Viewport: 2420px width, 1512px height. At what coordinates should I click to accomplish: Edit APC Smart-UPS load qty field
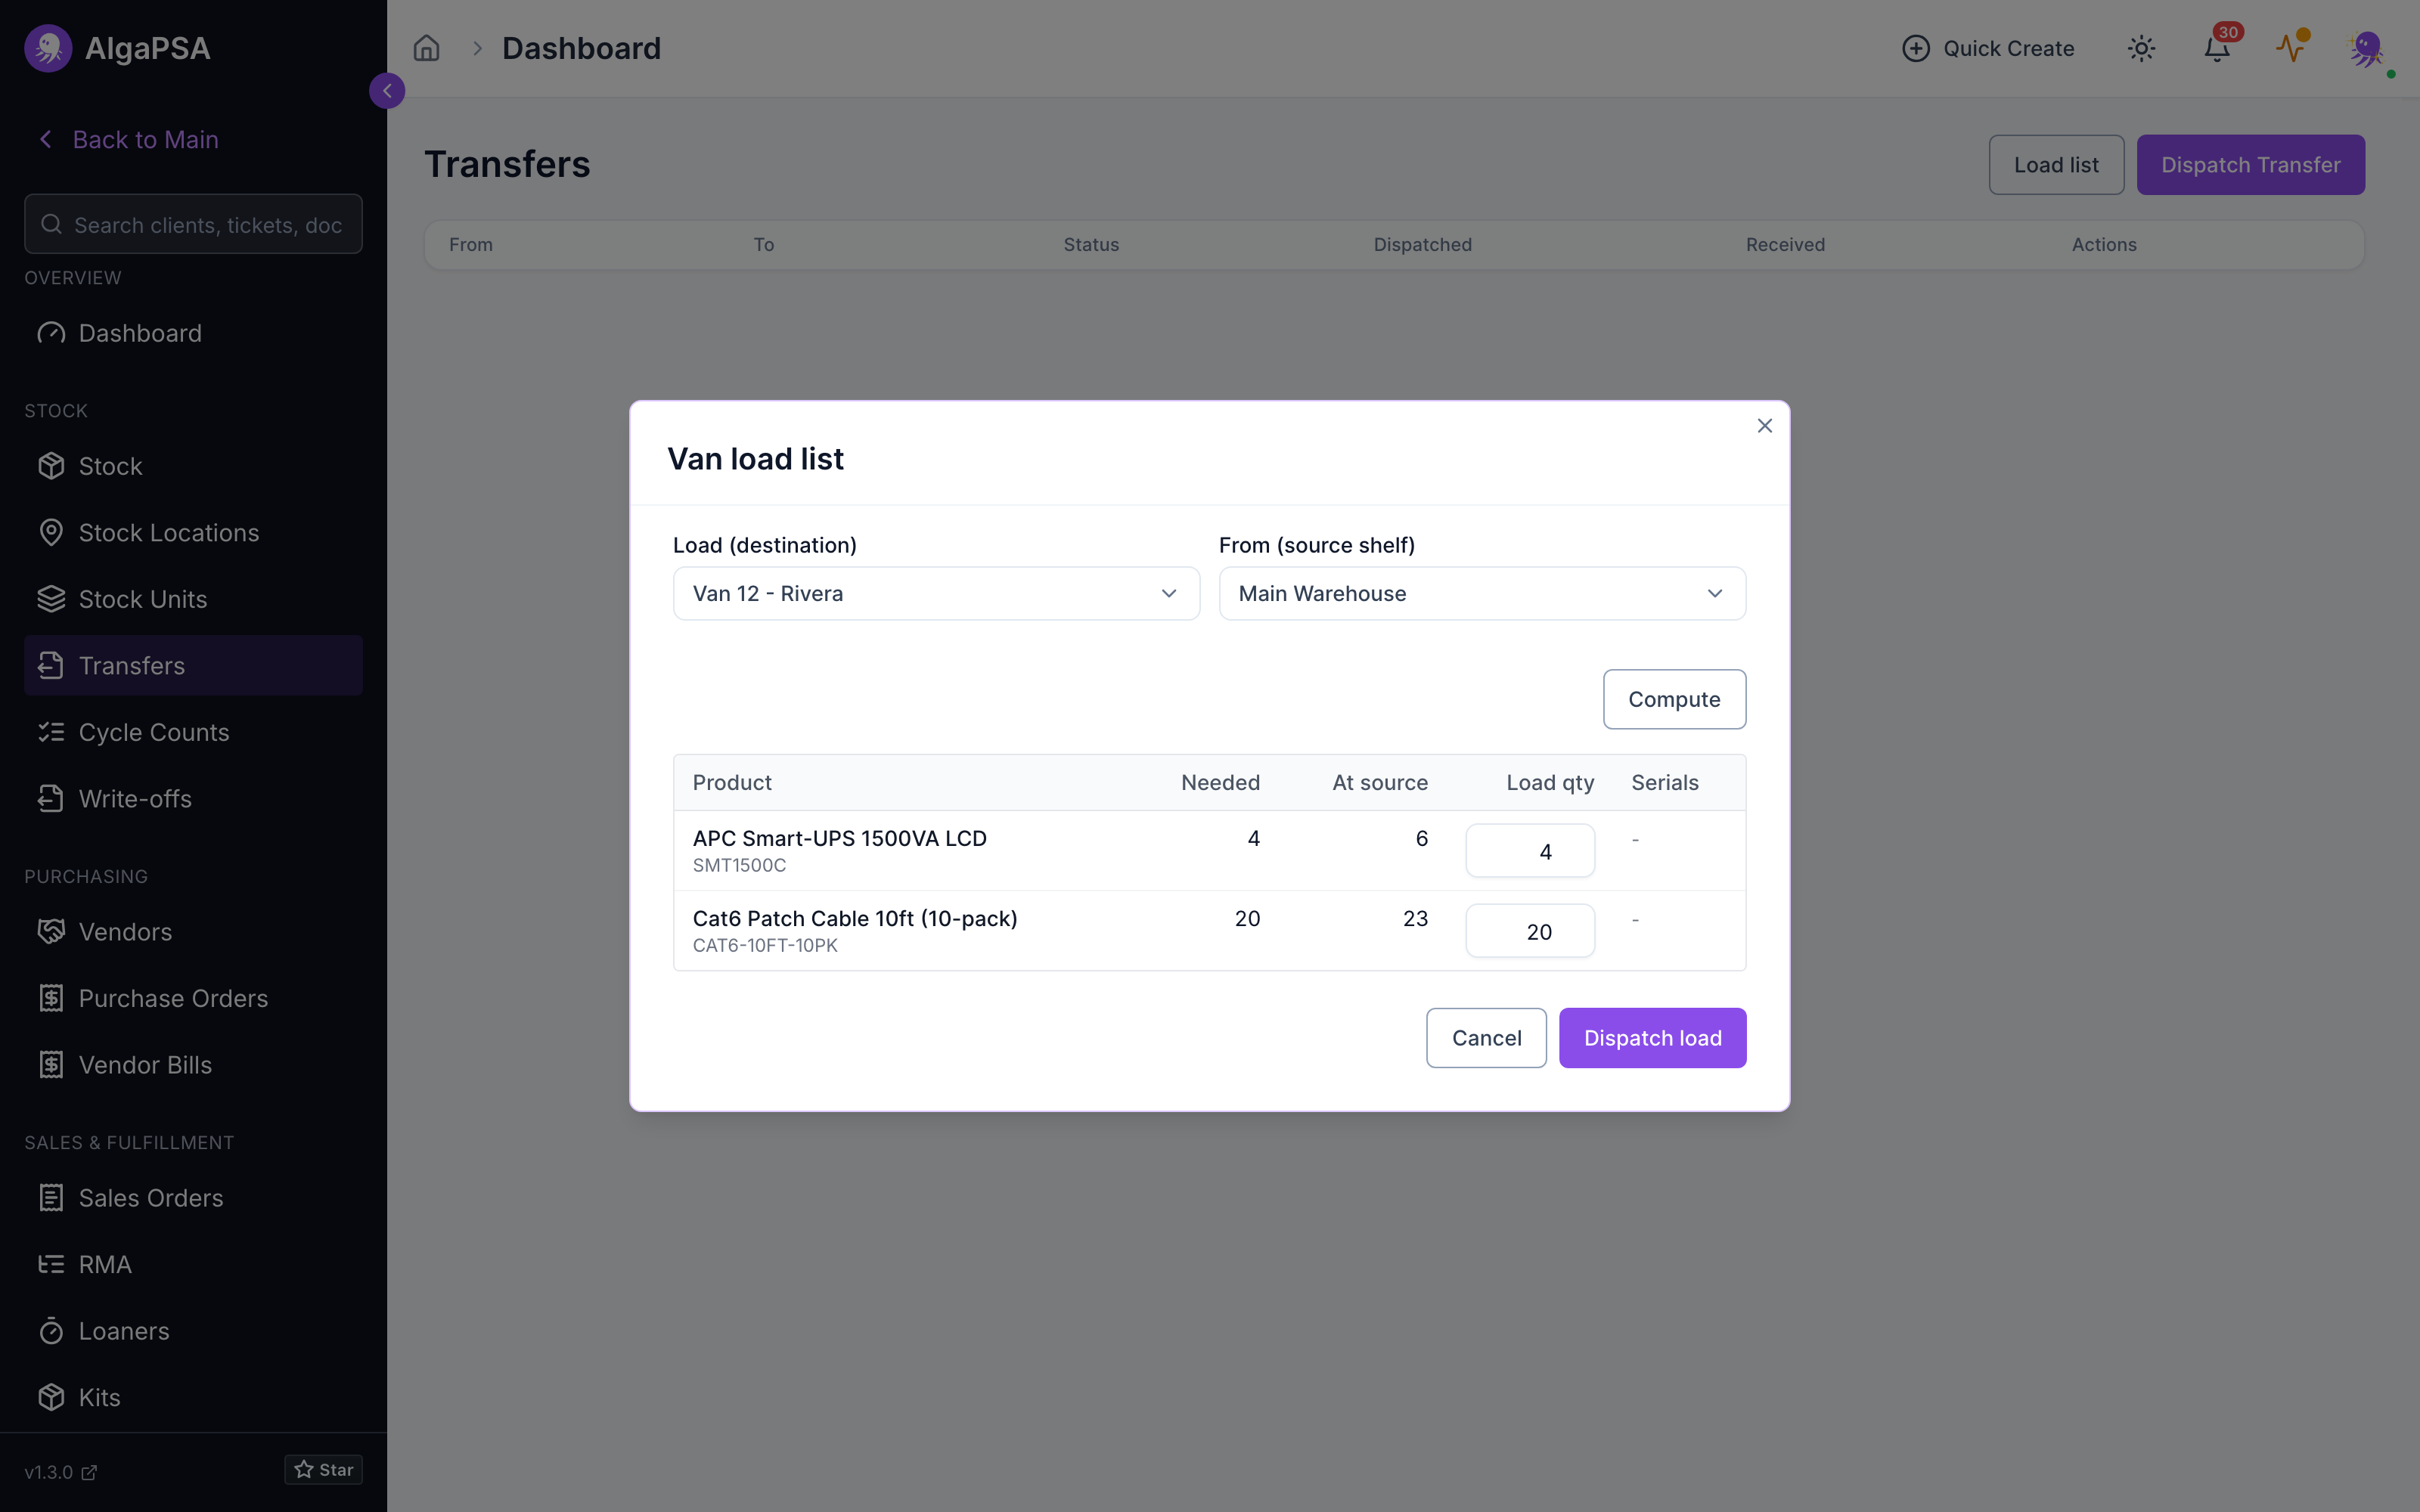click(x=1530, y=851)
